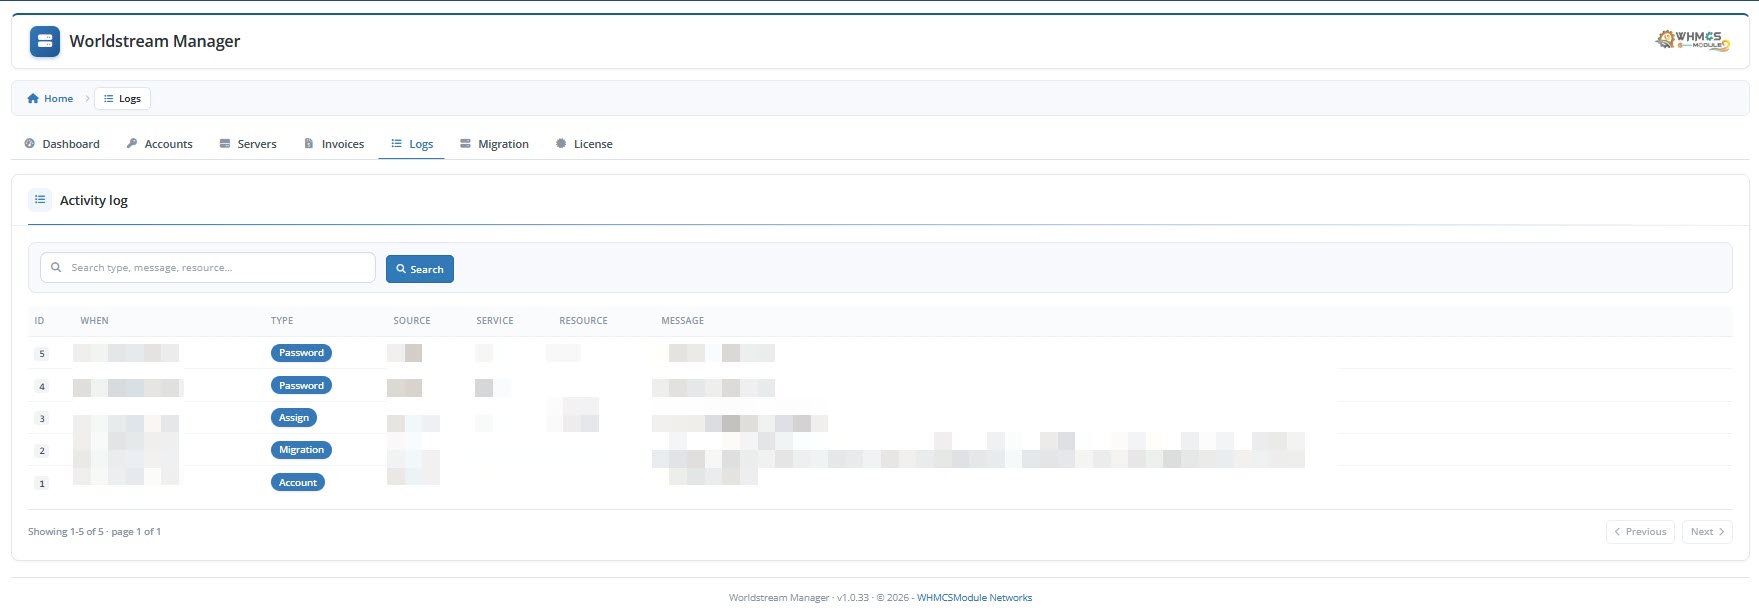Select log row ID 5

click(42, 354)
